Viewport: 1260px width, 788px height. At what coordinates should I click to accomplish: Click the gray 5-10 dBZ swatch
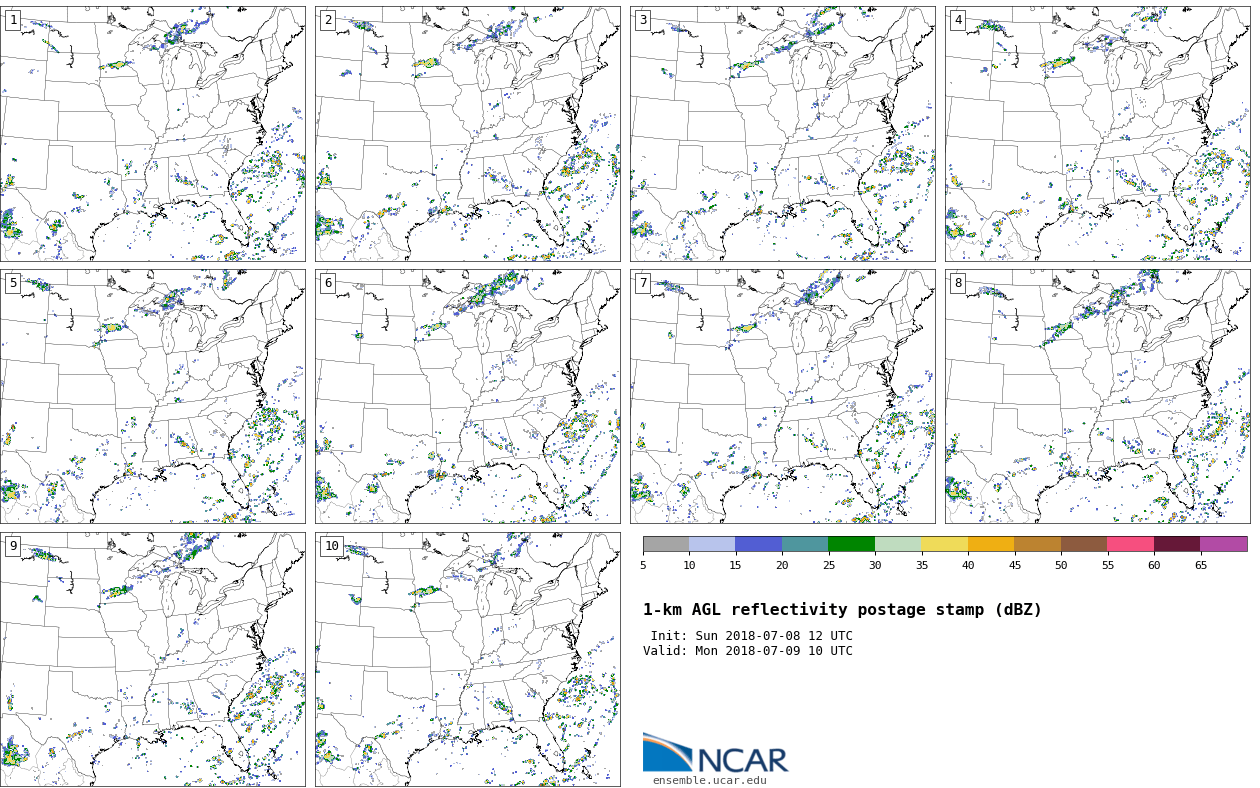tap(666, 544)
